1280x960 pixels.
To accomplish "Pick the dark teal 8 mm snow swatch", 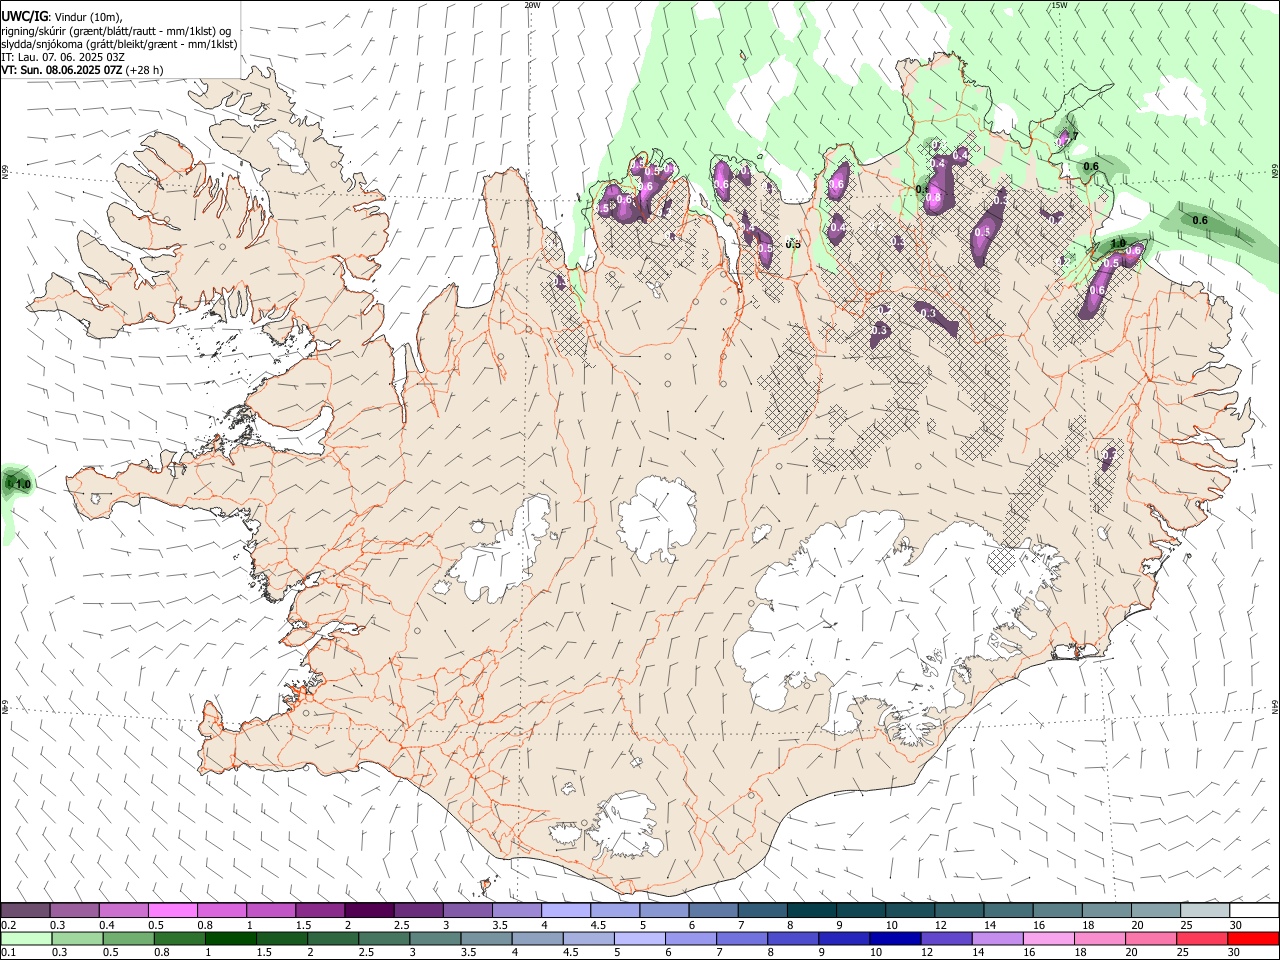I will coord(812,910).
